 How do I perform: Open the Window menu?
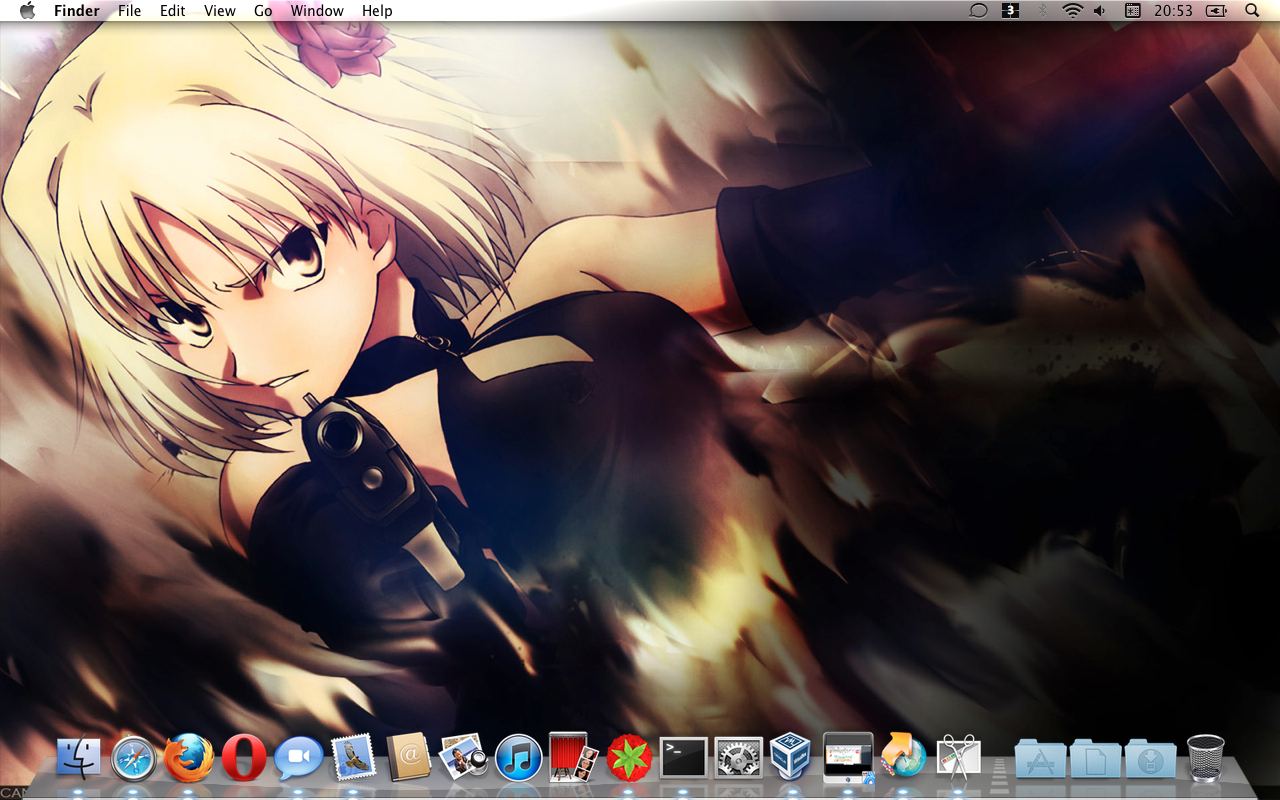(x=317, y=11)
